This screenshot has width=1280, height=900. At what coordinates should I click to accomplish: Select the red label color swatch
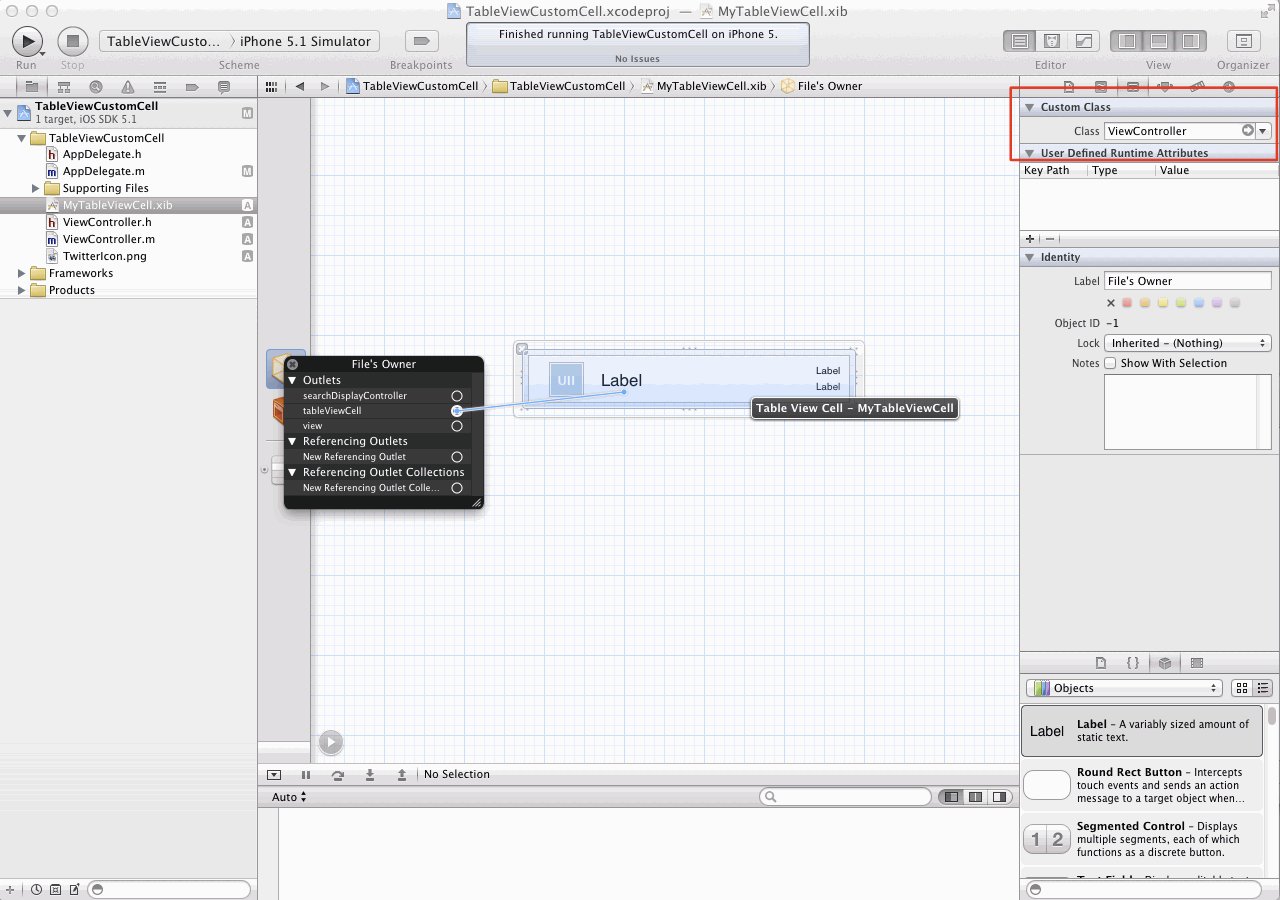pos(1127,303)
